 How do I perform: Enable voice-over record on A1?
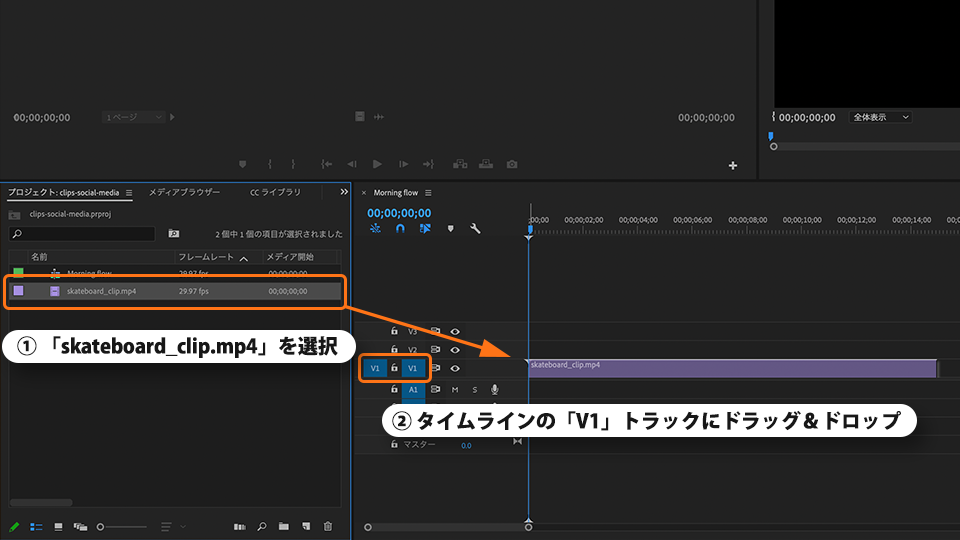(495, 389)
